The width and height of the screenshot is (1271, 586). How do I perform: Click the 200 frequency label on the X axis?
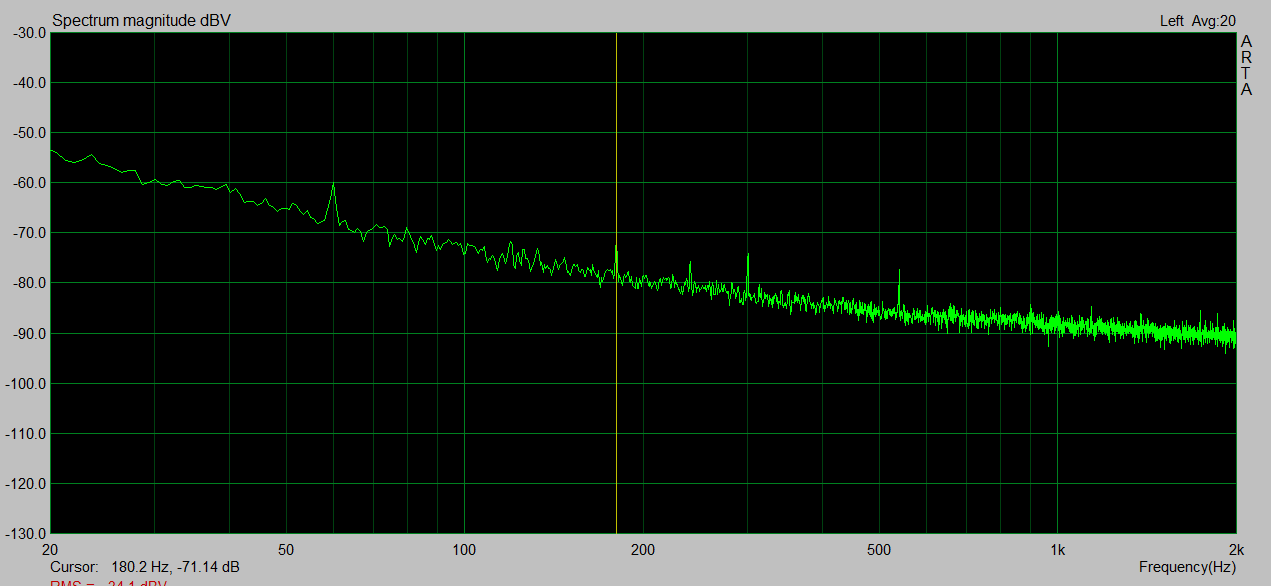click(x=642, y=549)
